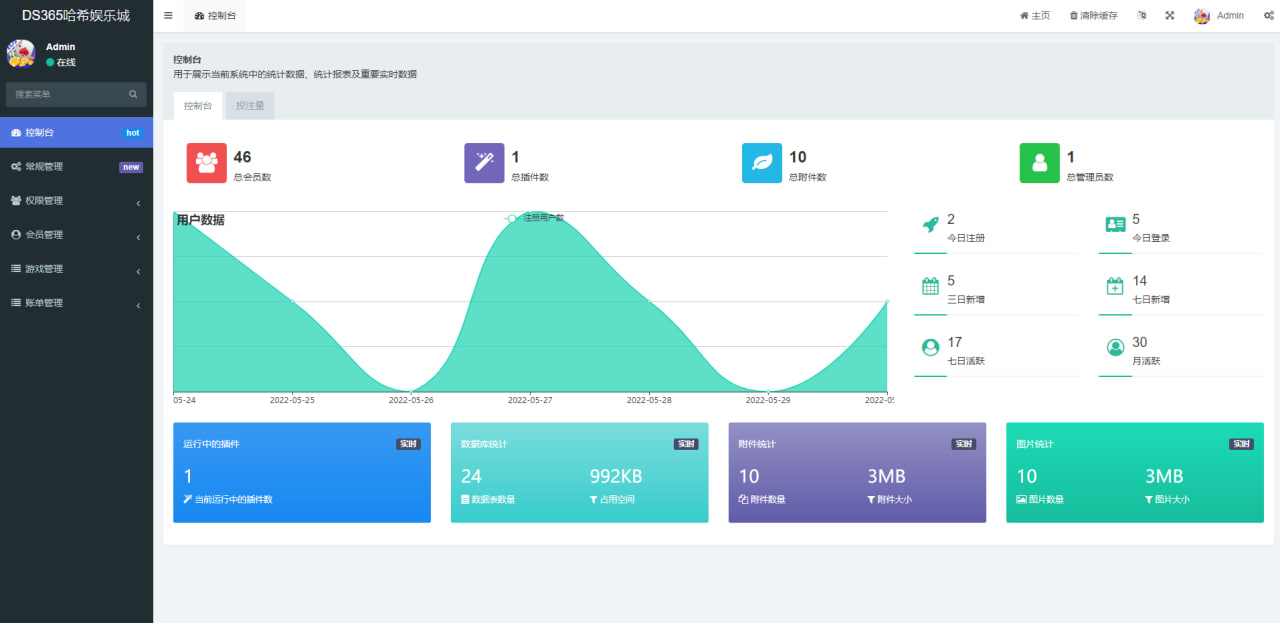Expand the 权限管理 sidebar menu

point(76,201)
